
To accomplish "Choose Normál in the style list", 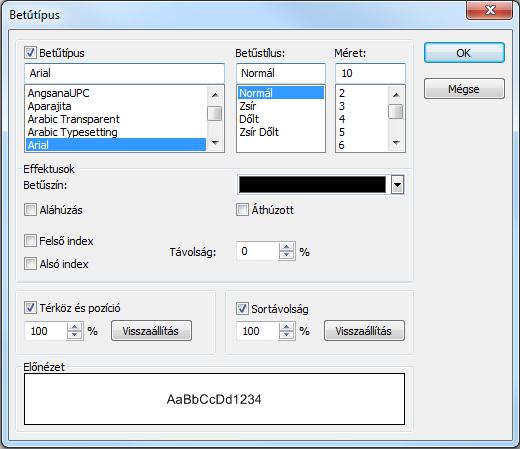I will pyautogui.click(x=281, y=93).
